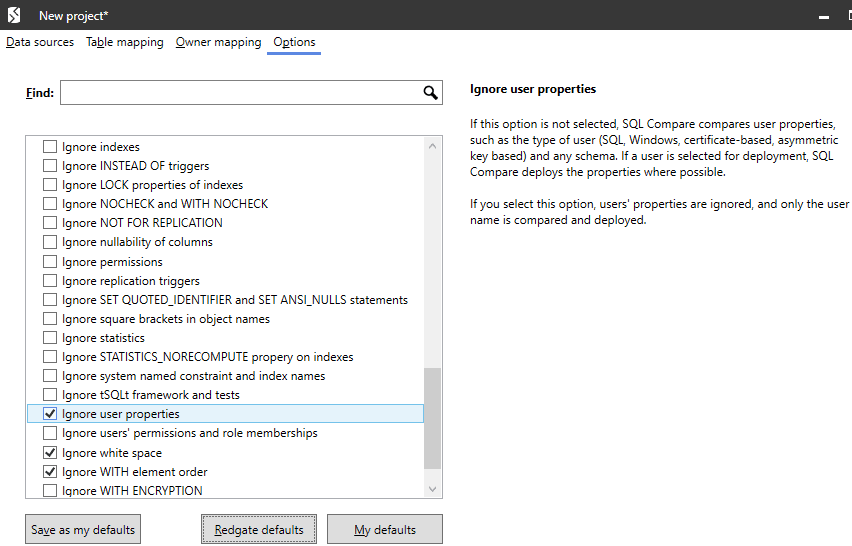Minimize the New project window
This screenshot has width=852, height=546.
824,17
